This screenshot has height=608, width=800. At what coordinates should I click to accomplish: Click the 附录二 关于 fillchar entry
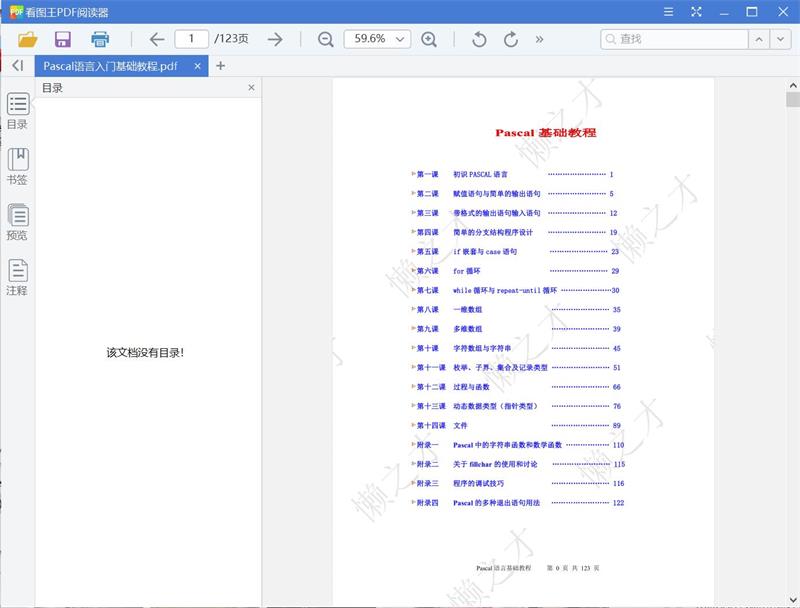coord(518,465)
